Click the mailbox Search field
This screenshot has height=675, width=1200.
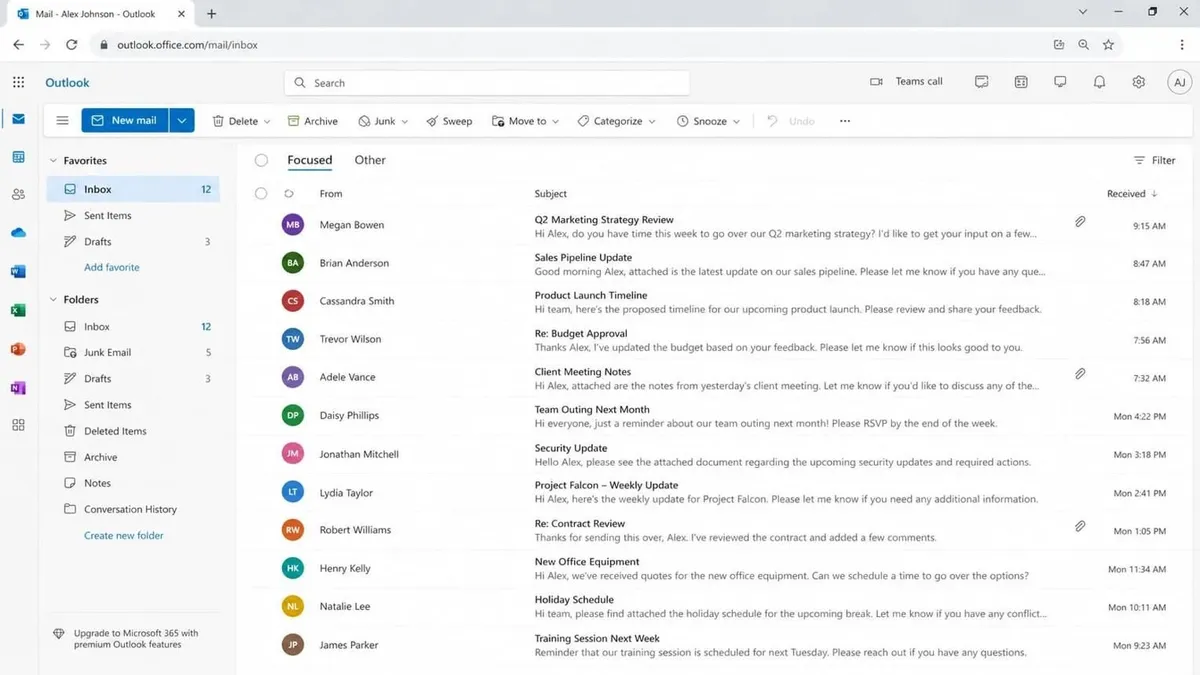click(487, 83)
